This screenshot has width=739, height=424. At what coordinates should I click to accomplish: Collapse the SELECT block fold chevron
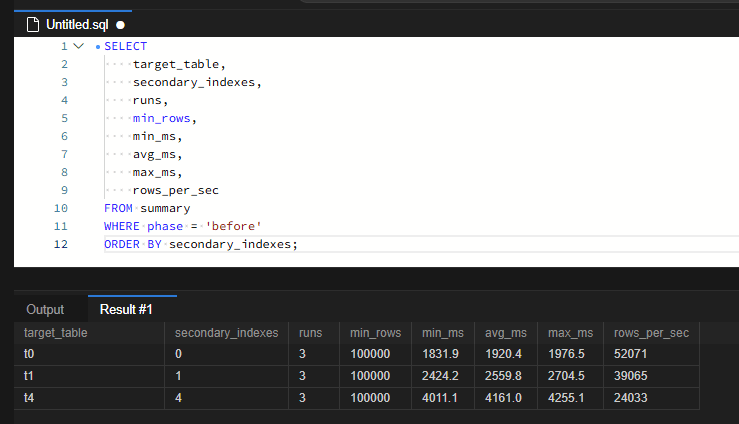[x=79, y=46]
